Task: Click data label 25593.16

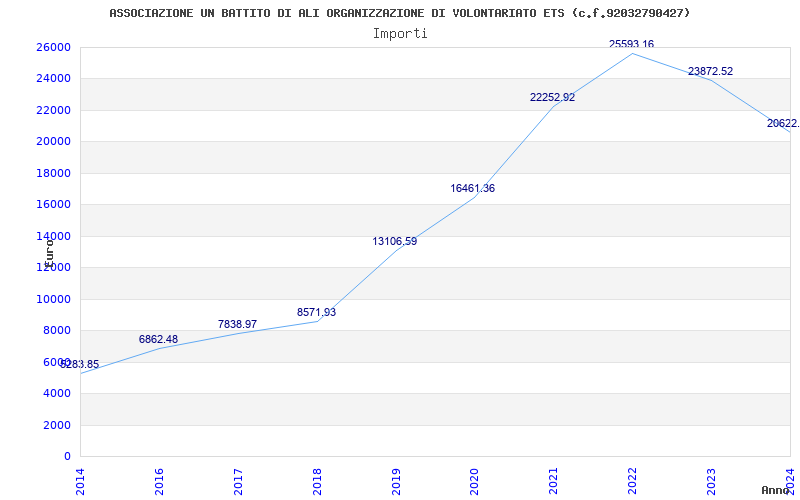Action: pyautogui.click(x=631, y=44)
